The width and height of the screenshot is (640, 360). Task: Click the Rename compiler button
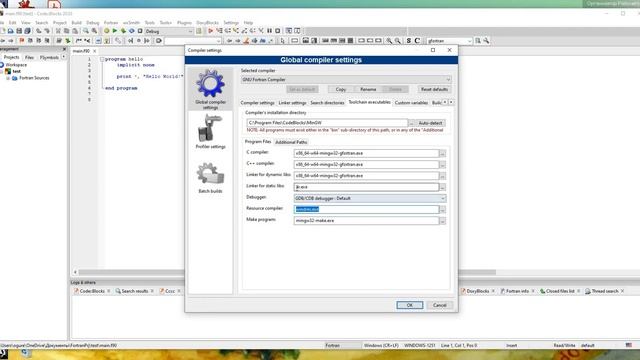(x=368, y=89)
